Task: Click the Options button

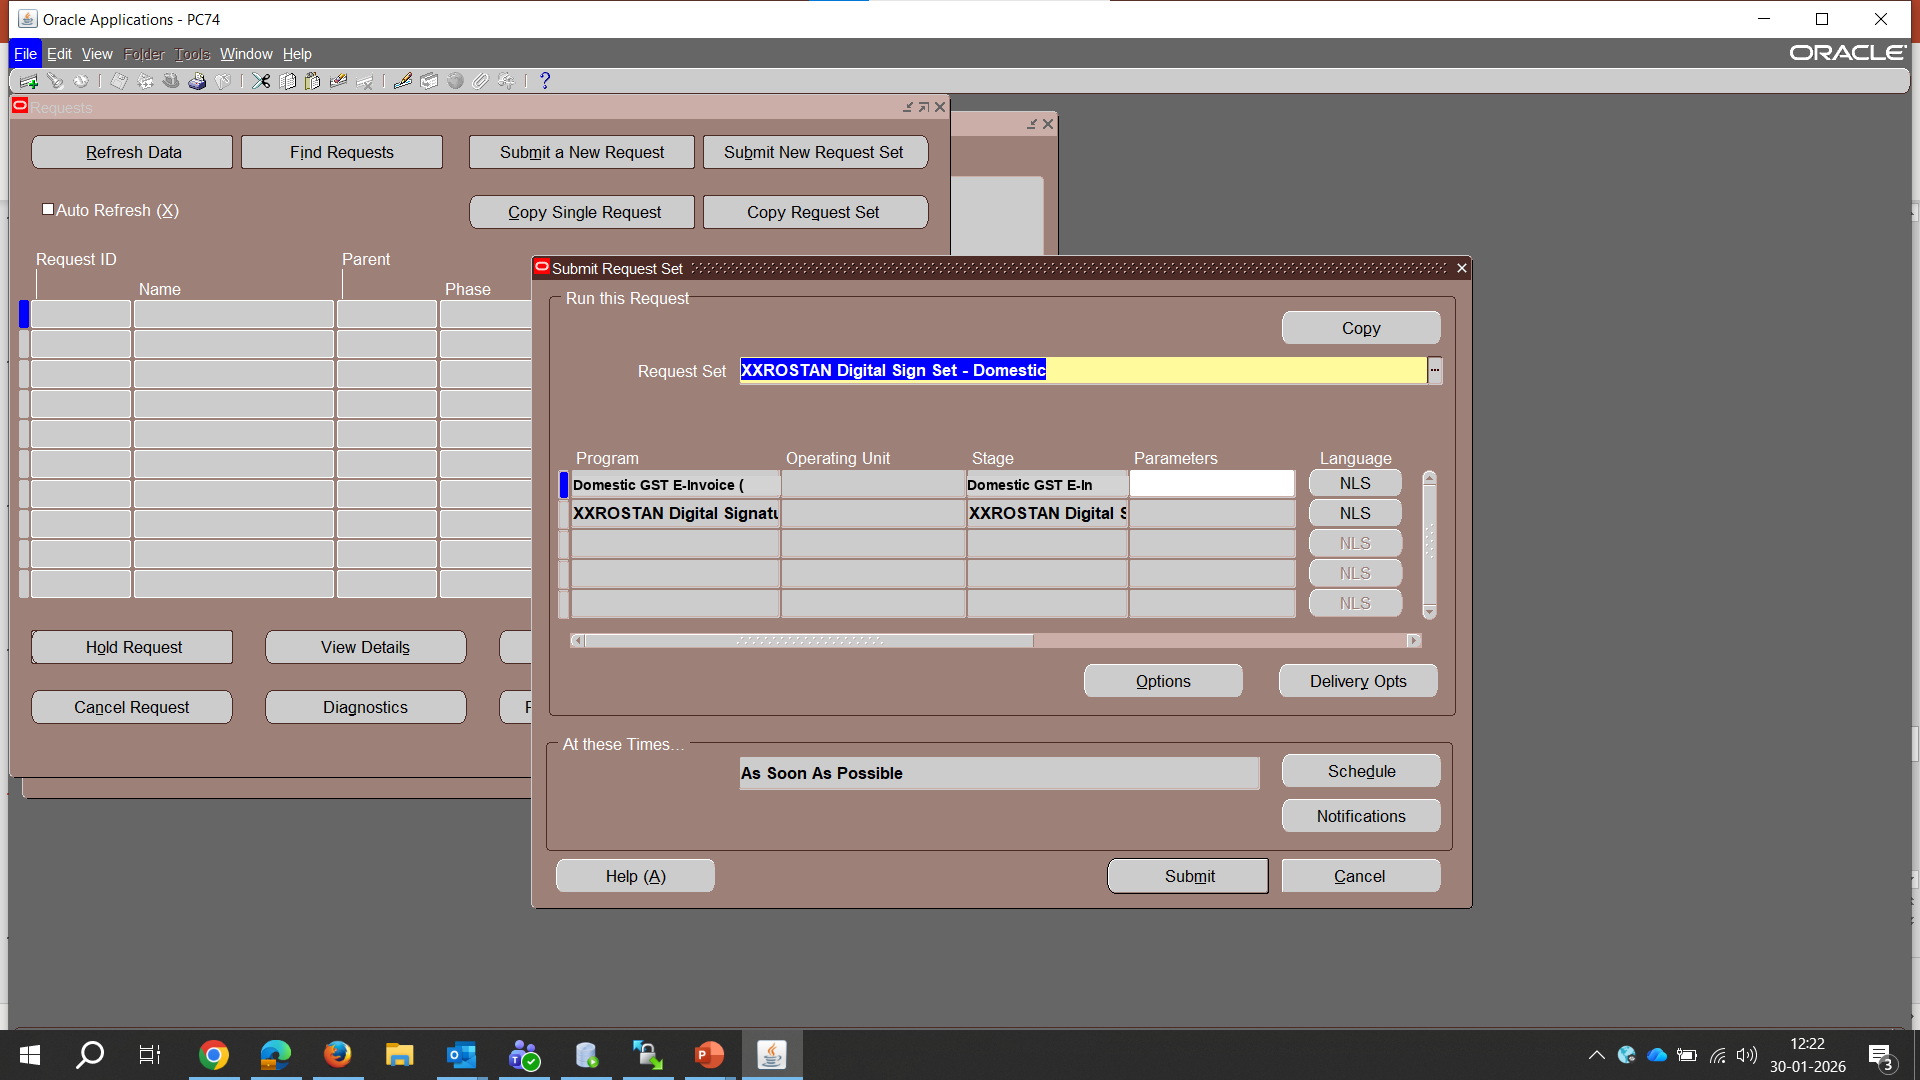Action: point(1163,681)
